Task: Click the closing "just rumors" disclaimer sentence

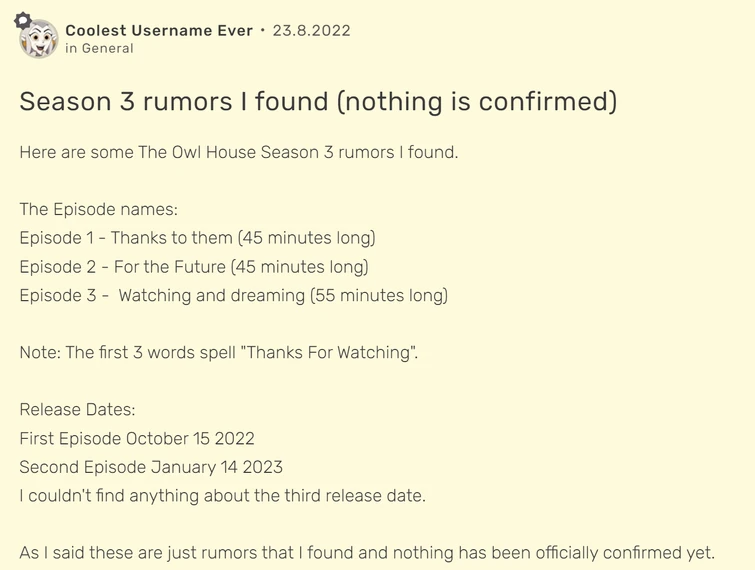Action: pyautogui.click(x=367, y=553)
